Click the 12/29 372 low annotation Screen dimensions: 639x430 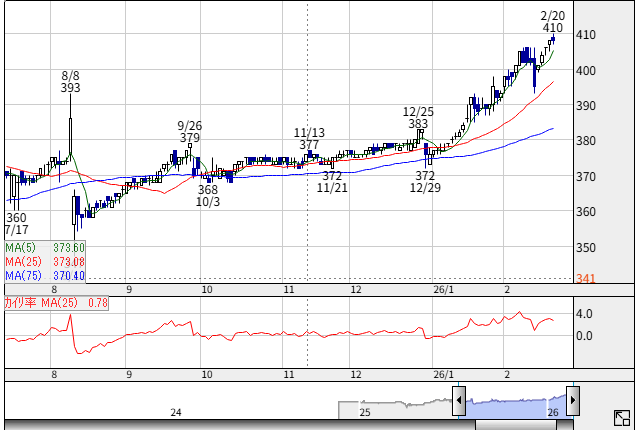click(x=425, y=182)
